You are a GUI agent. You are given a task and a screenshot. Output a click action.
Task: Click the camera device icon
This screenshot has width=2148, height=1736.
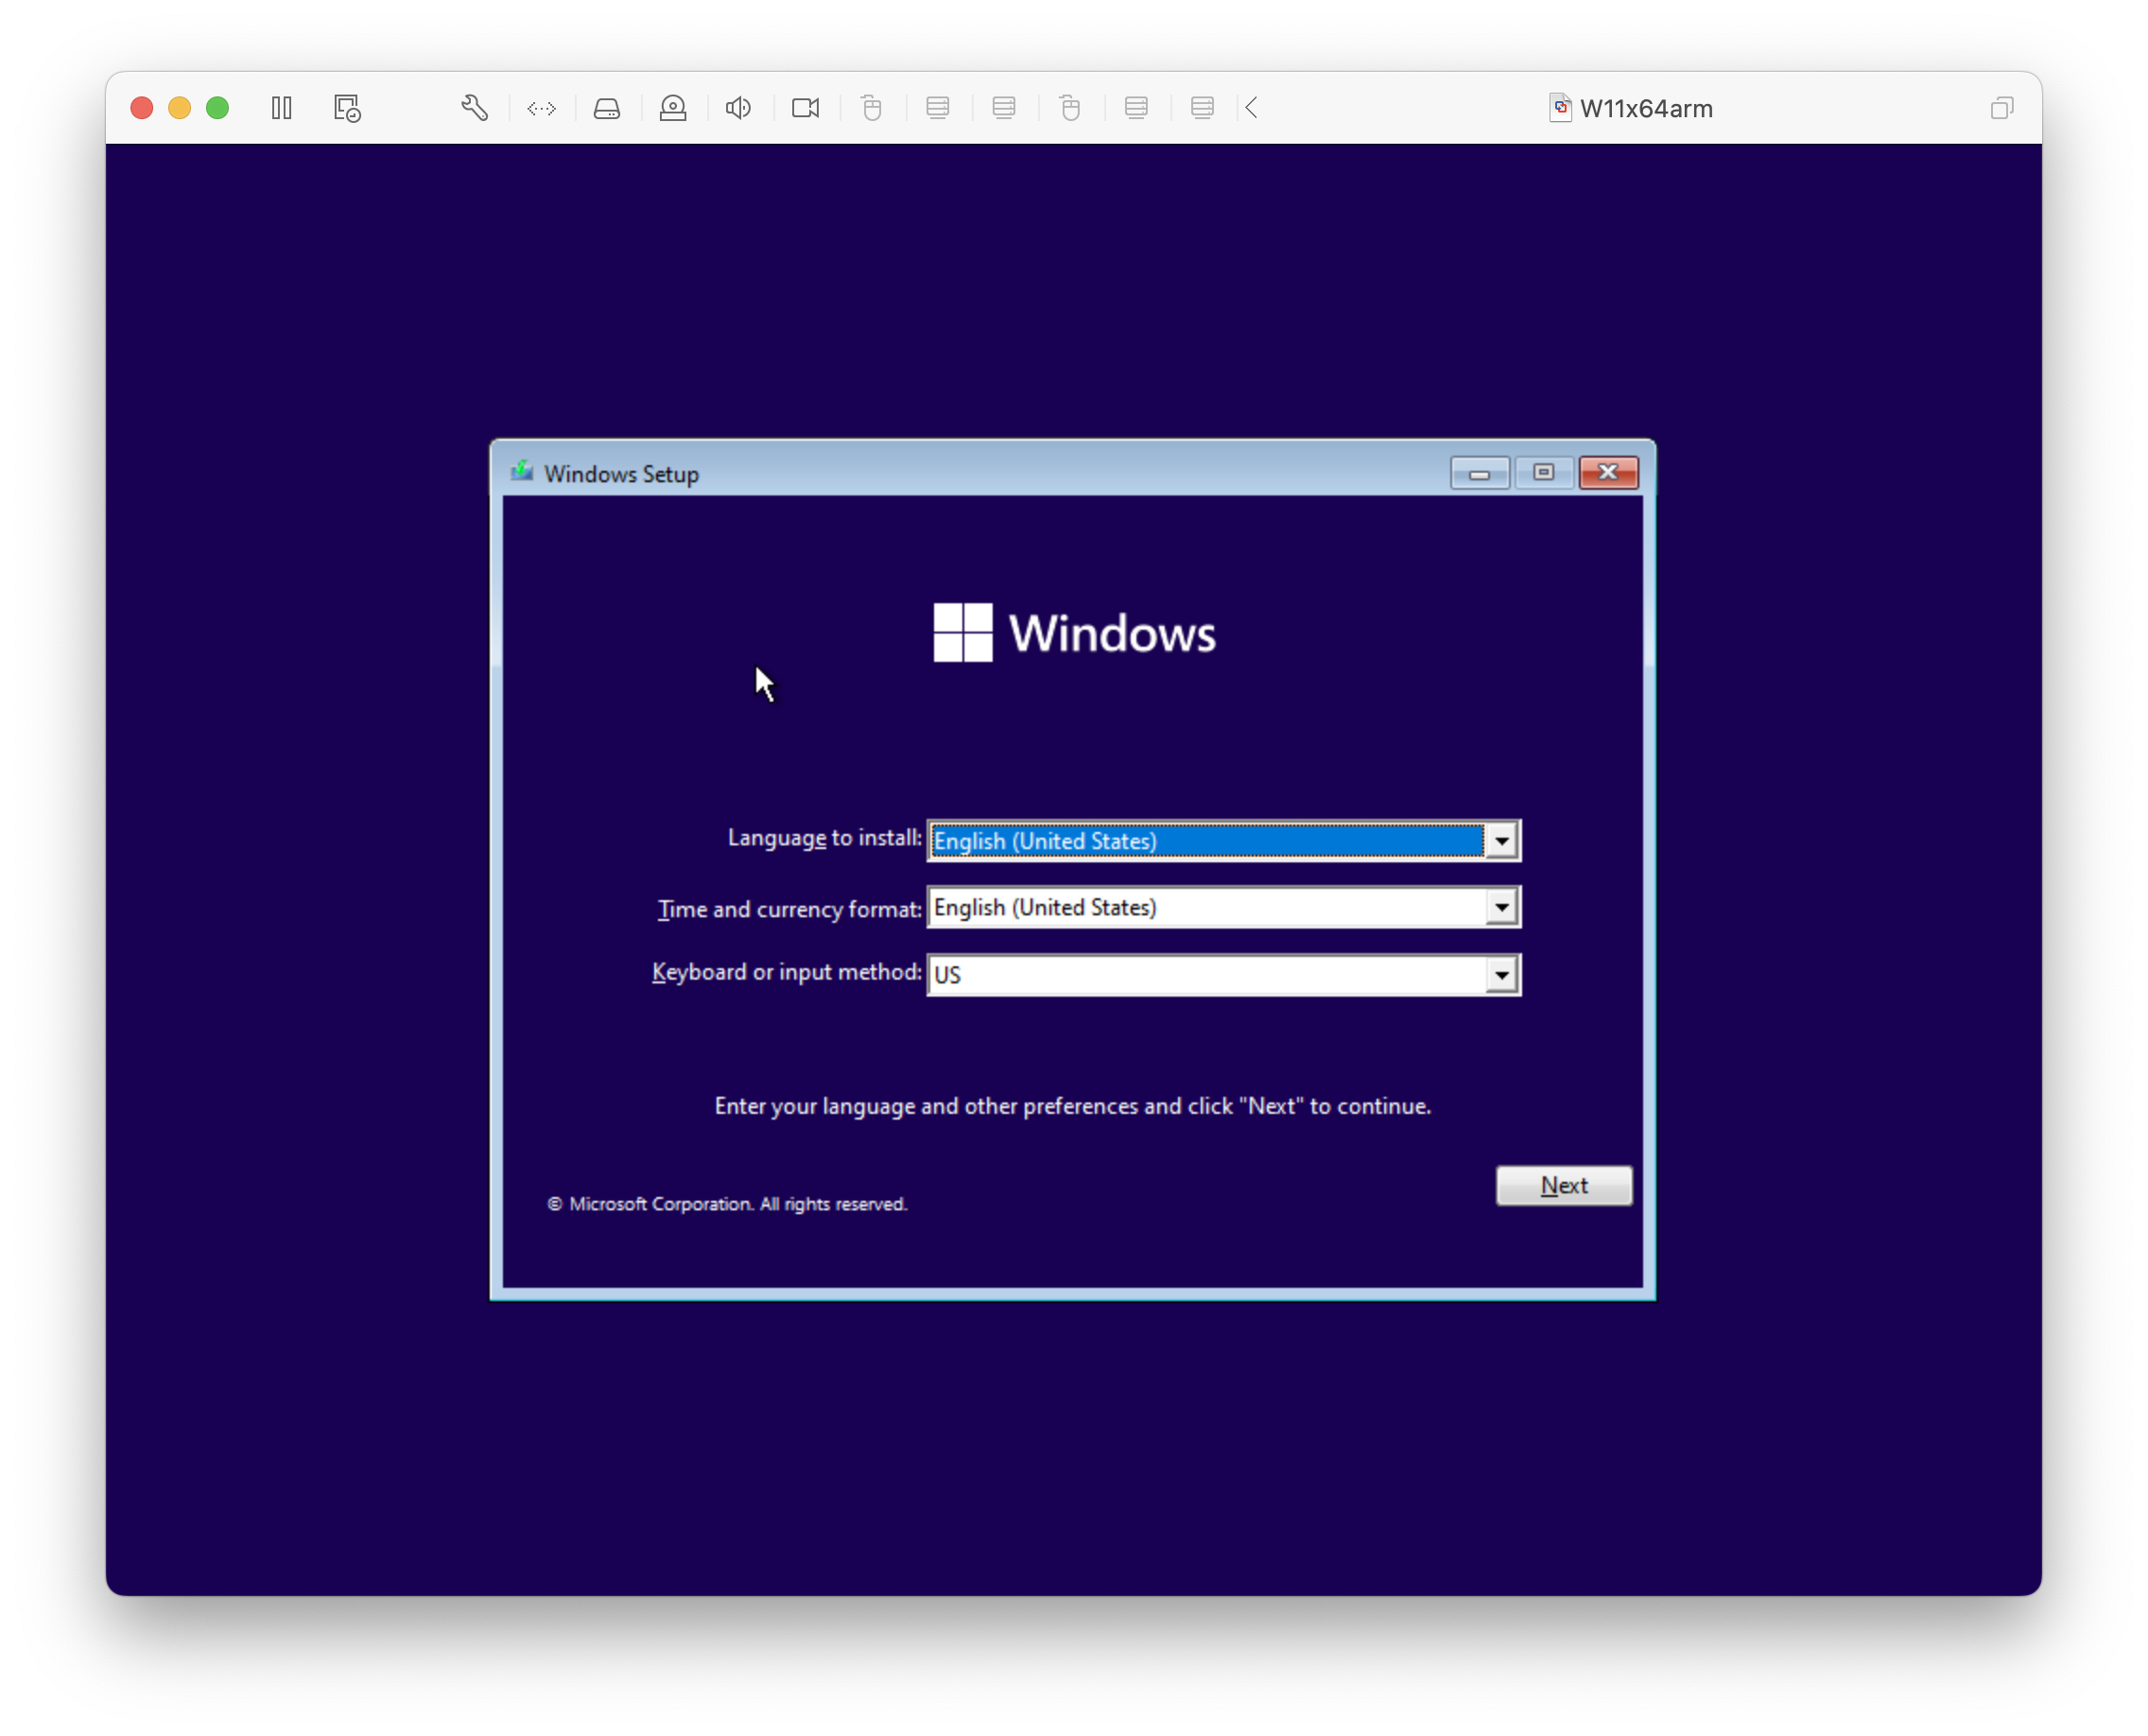pos(806,108)
